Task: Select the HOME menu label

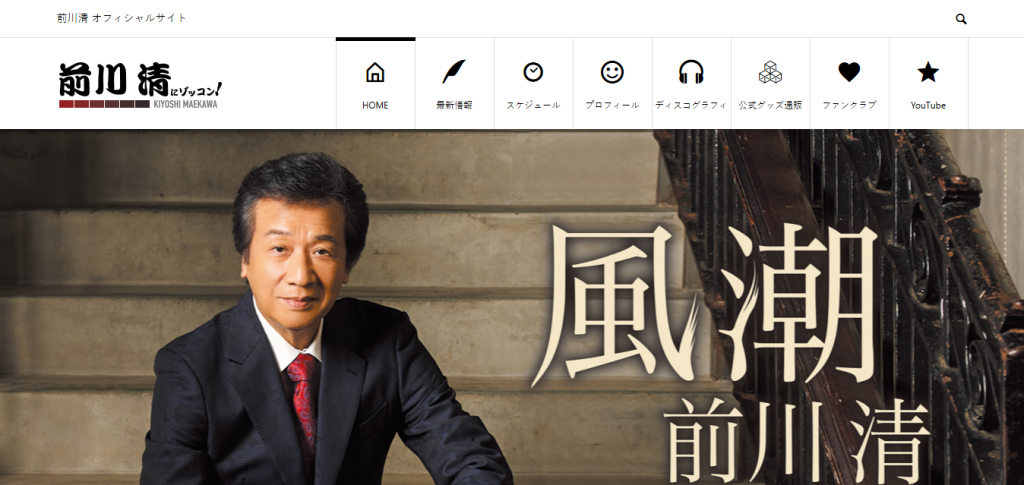Action: [x=375, y=105]
